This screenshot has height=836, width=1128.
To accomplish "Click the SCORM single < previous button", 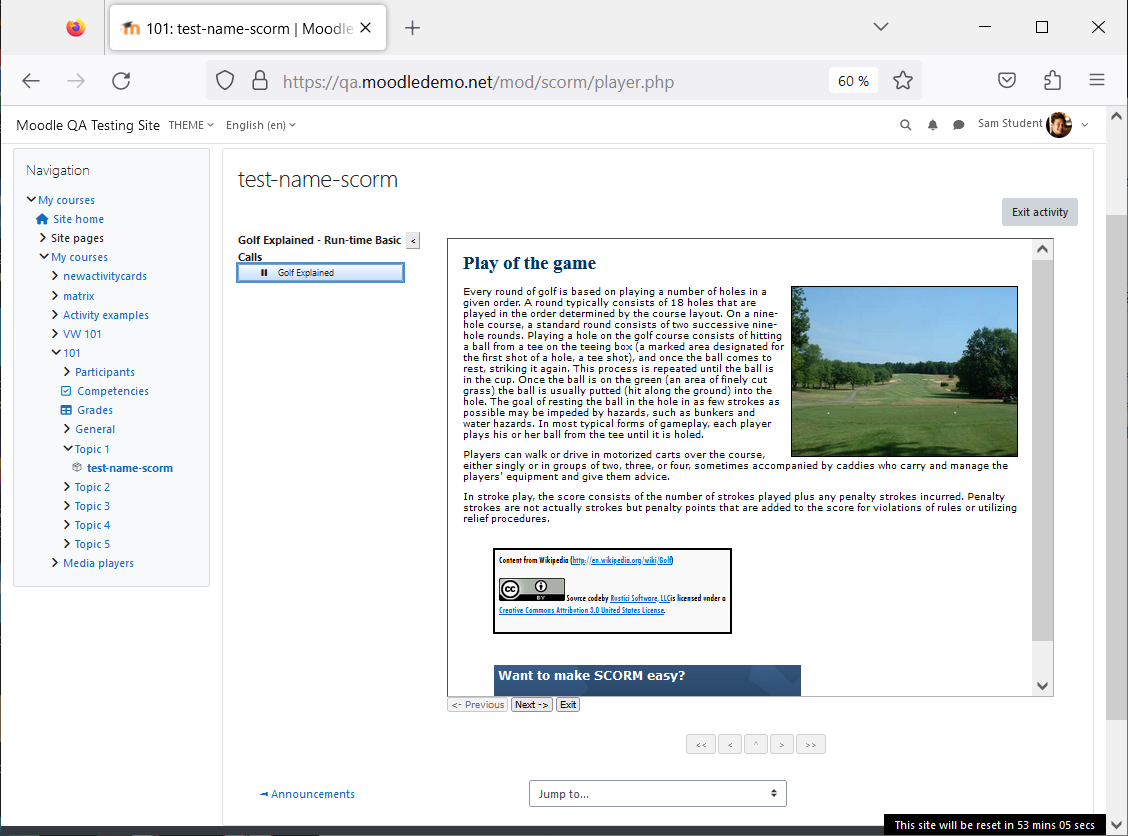I will [x=729, y=745].
